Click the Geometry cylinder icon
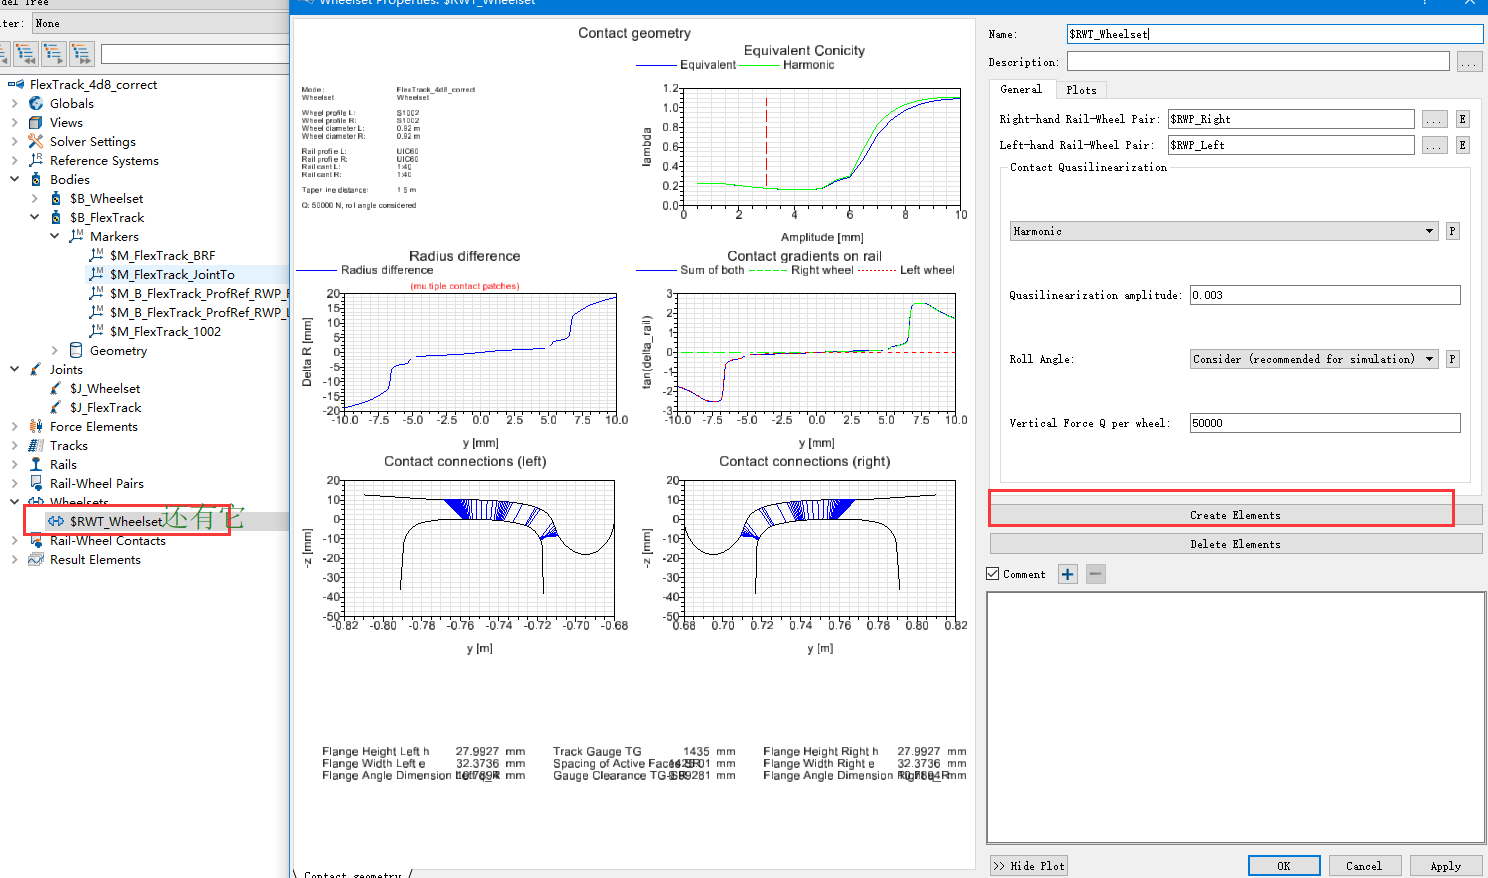Viewport: 1488px width, 878px height. coord(76,351)
